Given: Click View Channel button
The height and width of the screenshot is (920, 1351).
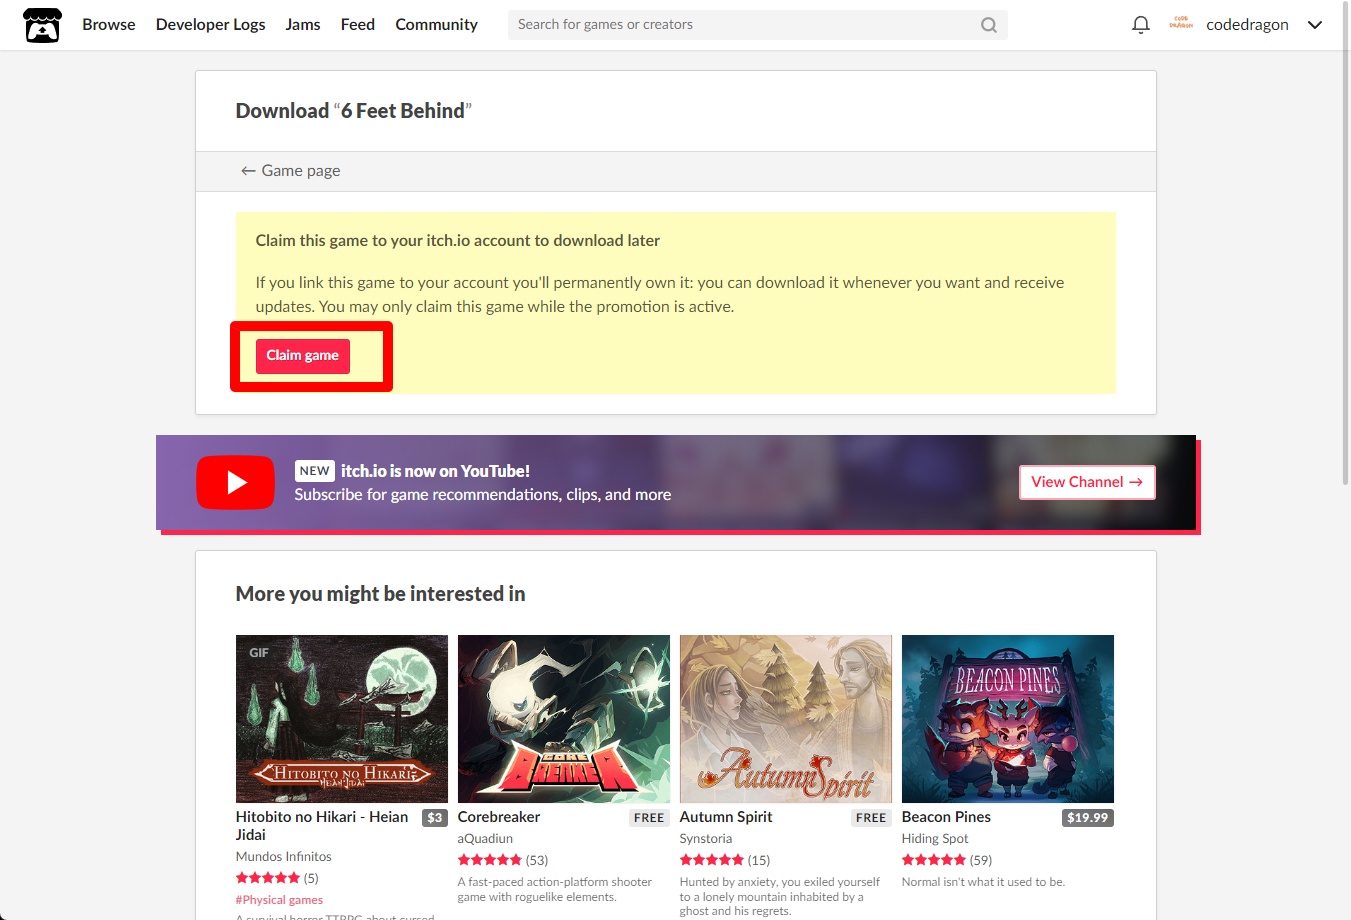Looking at the screenshot, I should (1087, 482).
